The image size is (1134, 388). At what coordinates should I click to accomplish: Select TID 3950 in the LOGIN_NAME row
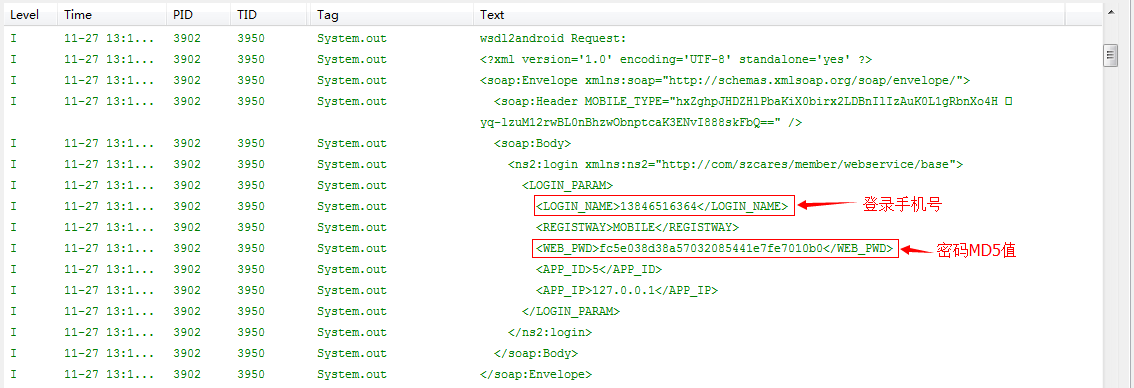[x=251, y=206]
